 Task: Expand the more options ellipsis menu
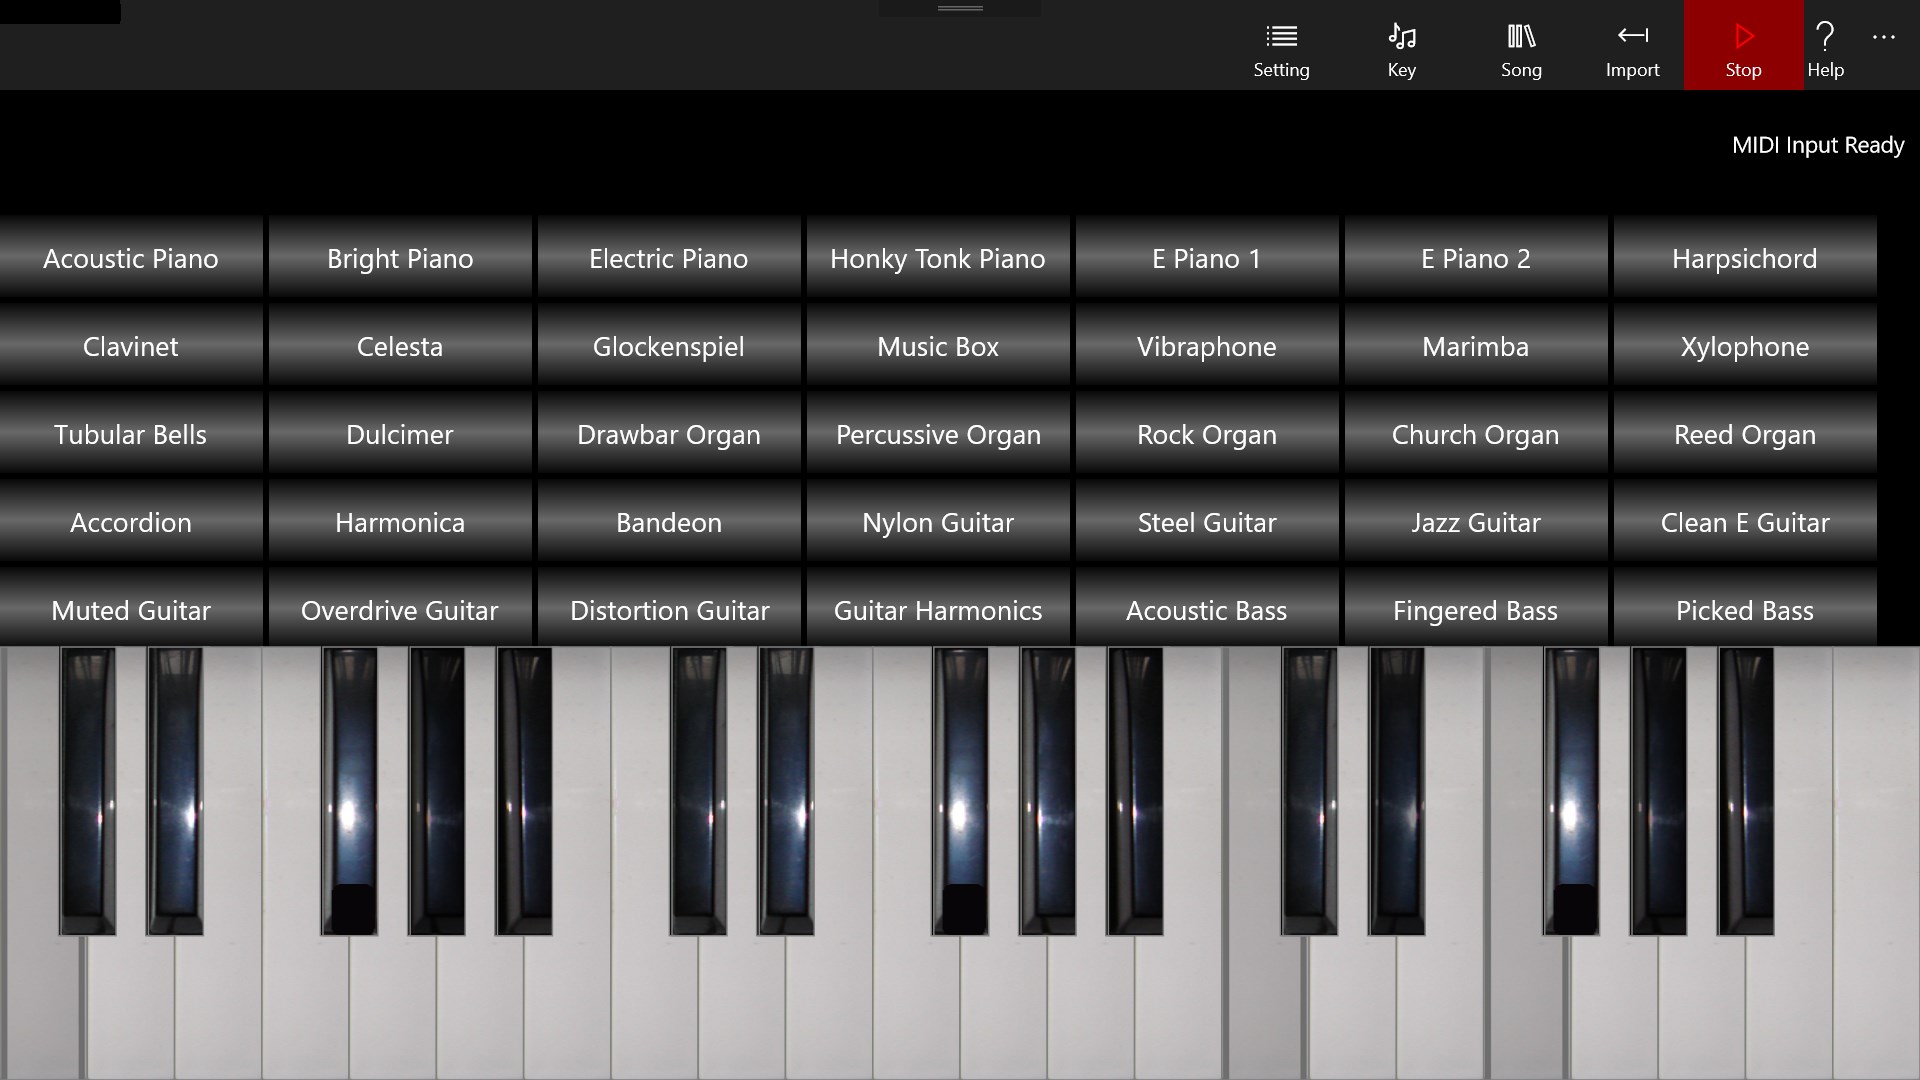[x=1884, y=37]
